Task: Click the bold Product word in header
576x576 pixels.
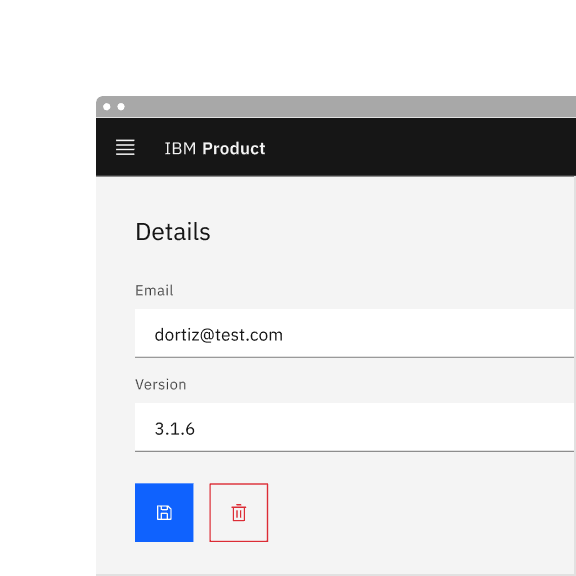Action: pyautogui.click(x=234, y=148)
